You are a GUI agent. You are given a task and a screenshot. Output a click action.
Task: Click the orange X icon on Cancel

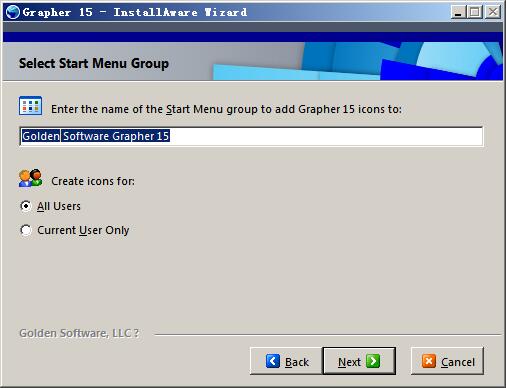click(x=429, y=361)
